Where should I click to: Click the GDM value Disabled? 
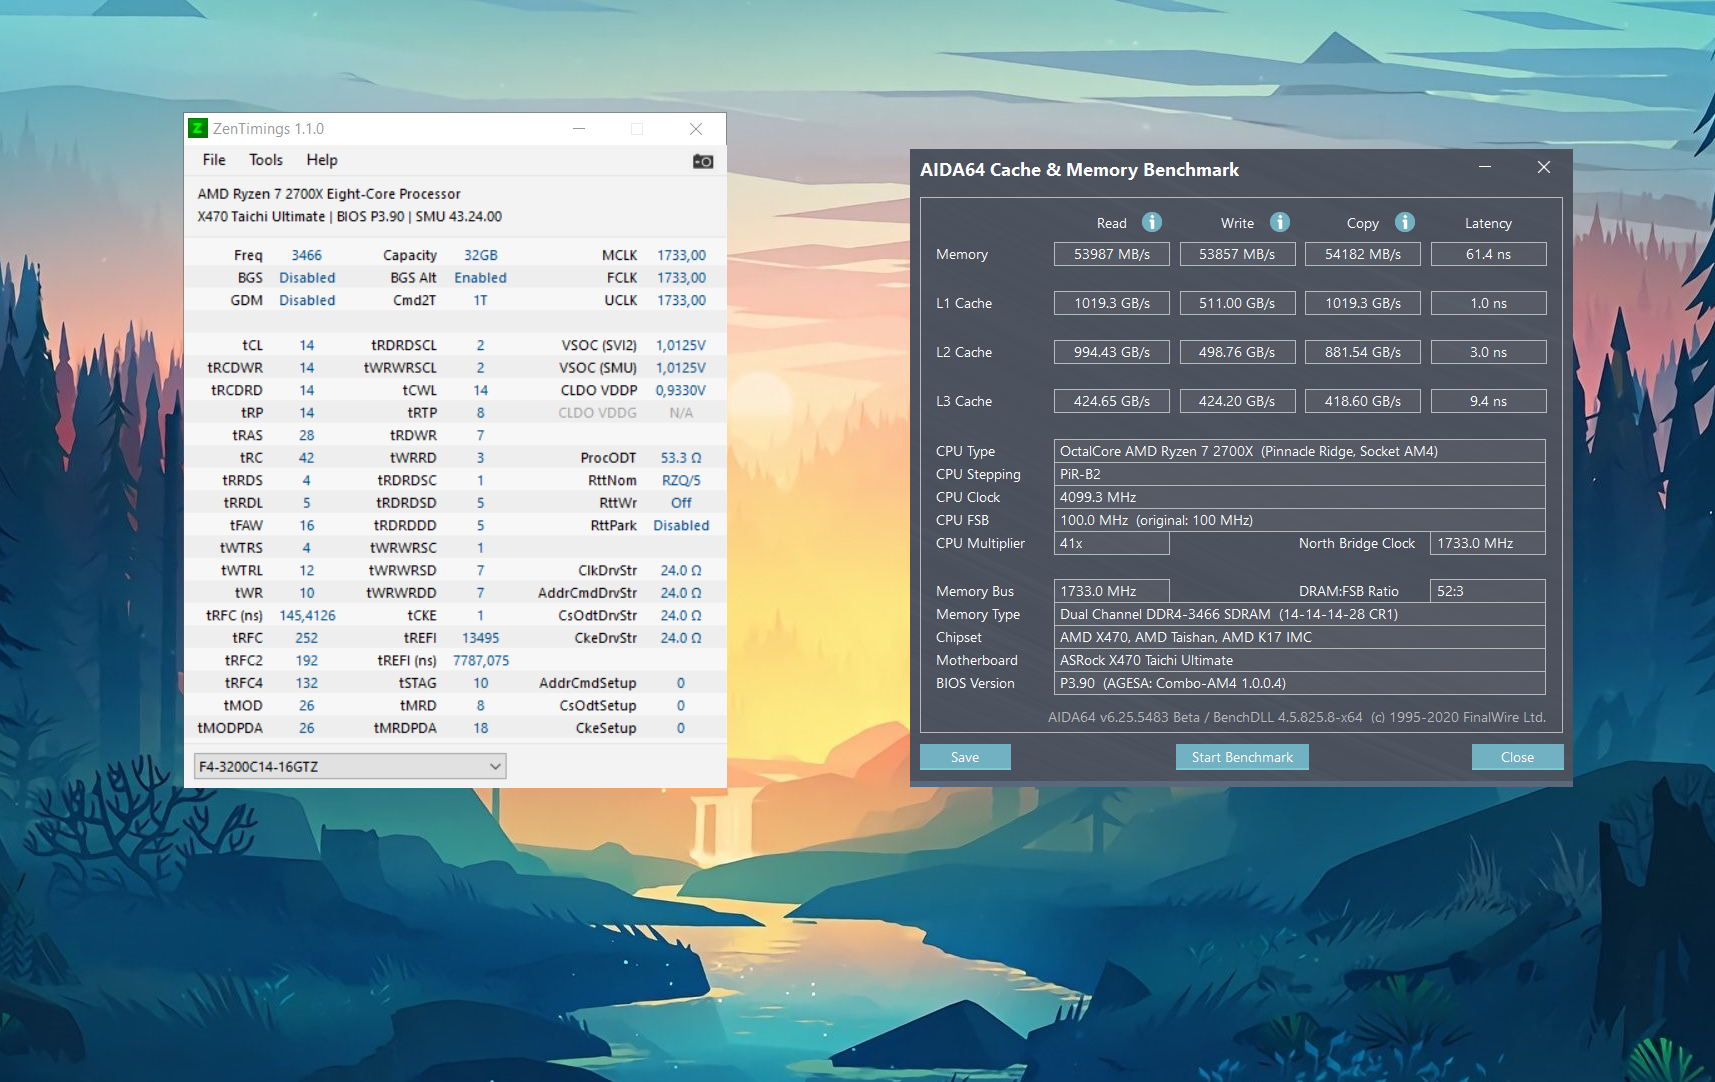pyautogui.click(x=307, y=300)
